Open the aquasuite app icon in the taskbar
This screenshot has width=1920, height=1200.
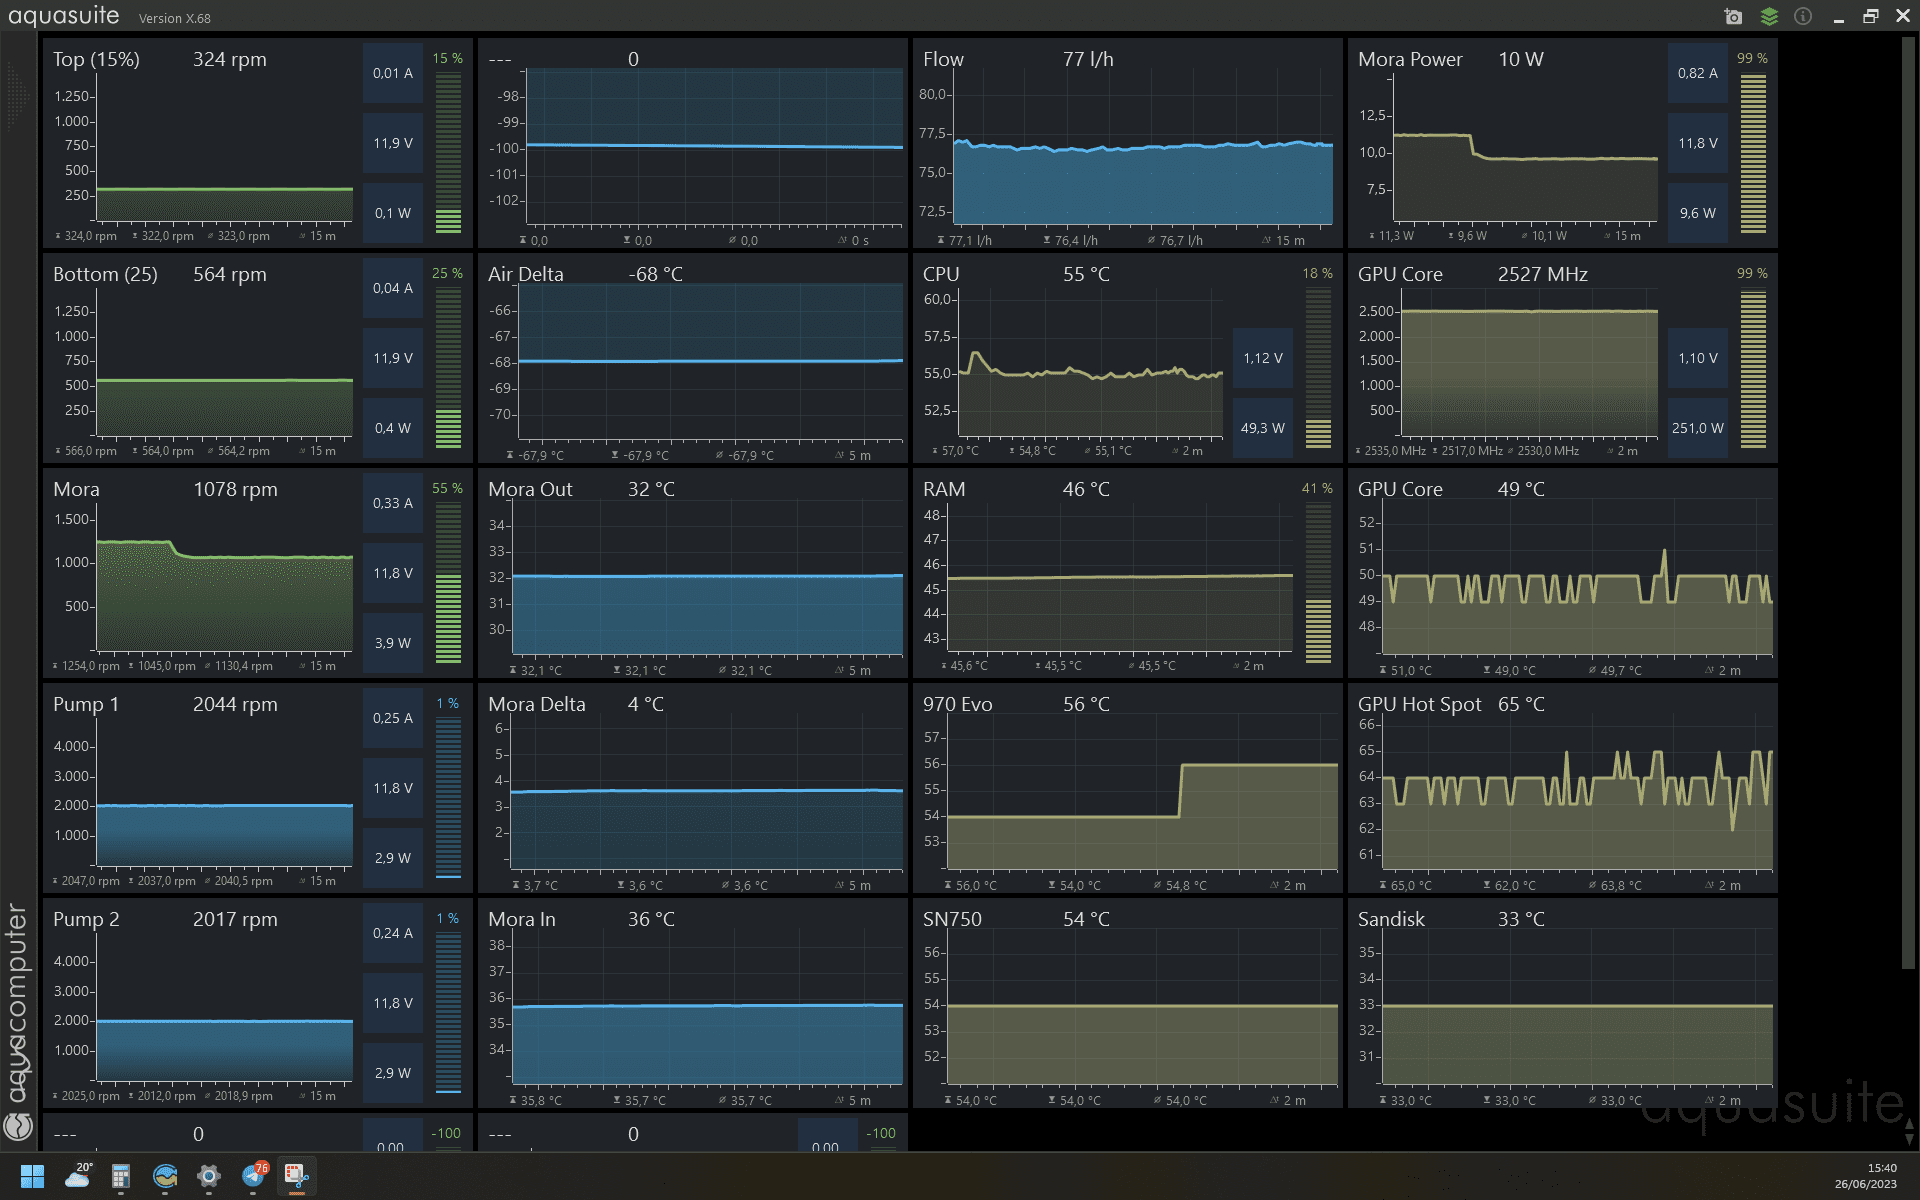coord(165,1176)
